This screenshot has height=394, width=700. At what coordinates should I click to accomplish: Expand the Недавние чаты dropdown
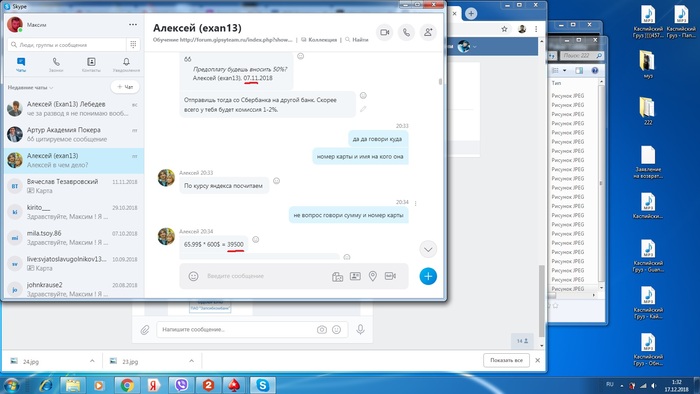point(30,87)
